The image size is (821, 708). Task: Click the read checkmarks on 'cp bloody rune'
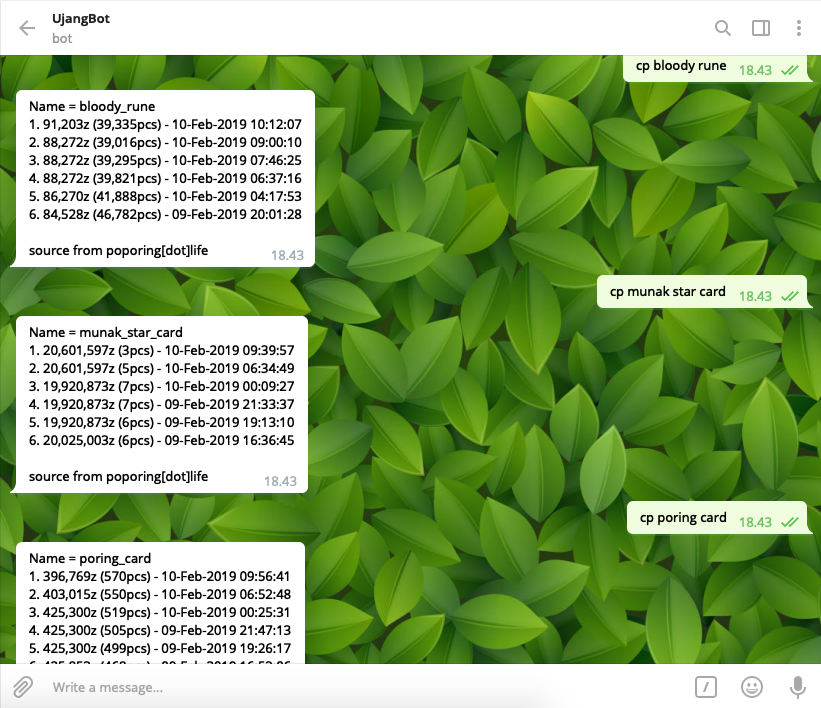click(789, 70)
